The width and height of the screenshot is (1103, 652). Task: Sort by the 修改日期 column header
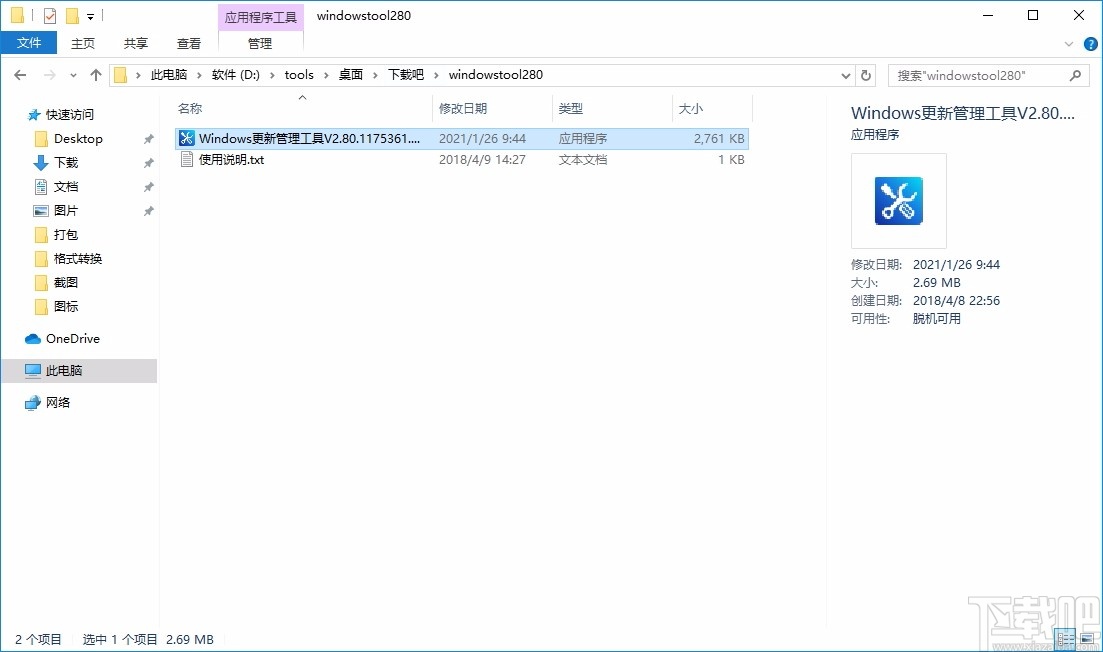point(492,108)
